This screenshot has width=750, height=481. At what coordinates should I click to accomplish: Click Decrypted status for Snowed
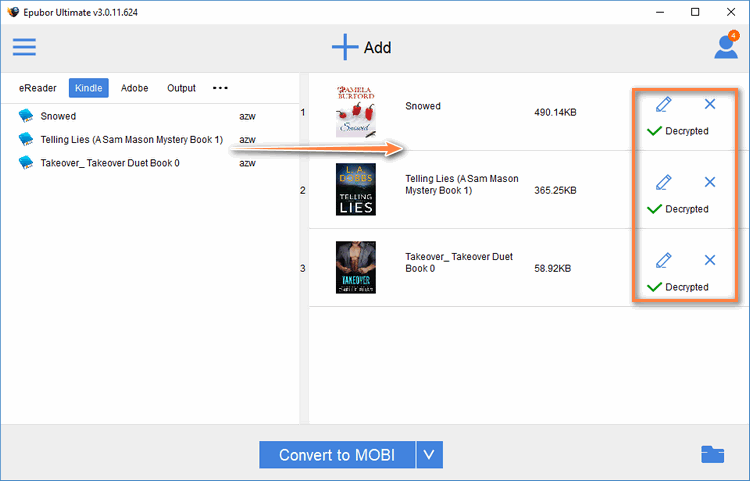[x=677, y=131]
